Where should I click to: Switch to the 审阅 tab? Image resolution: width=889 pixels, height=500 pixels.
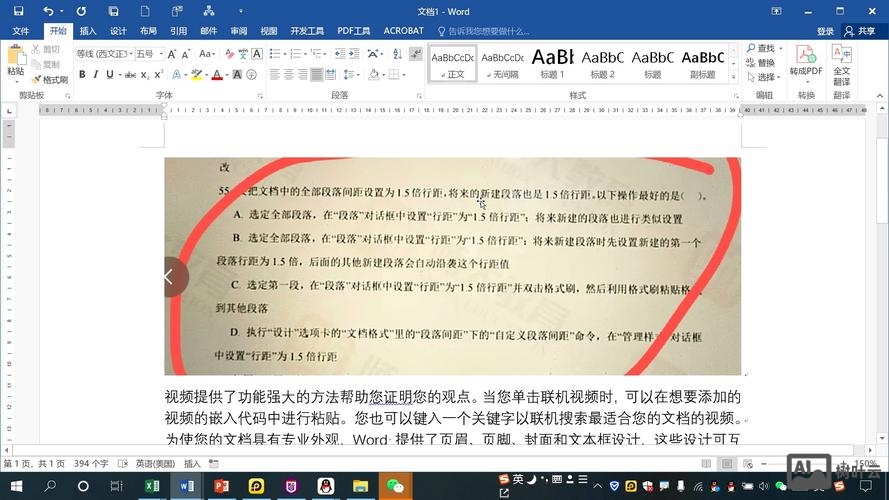[239, 31]
